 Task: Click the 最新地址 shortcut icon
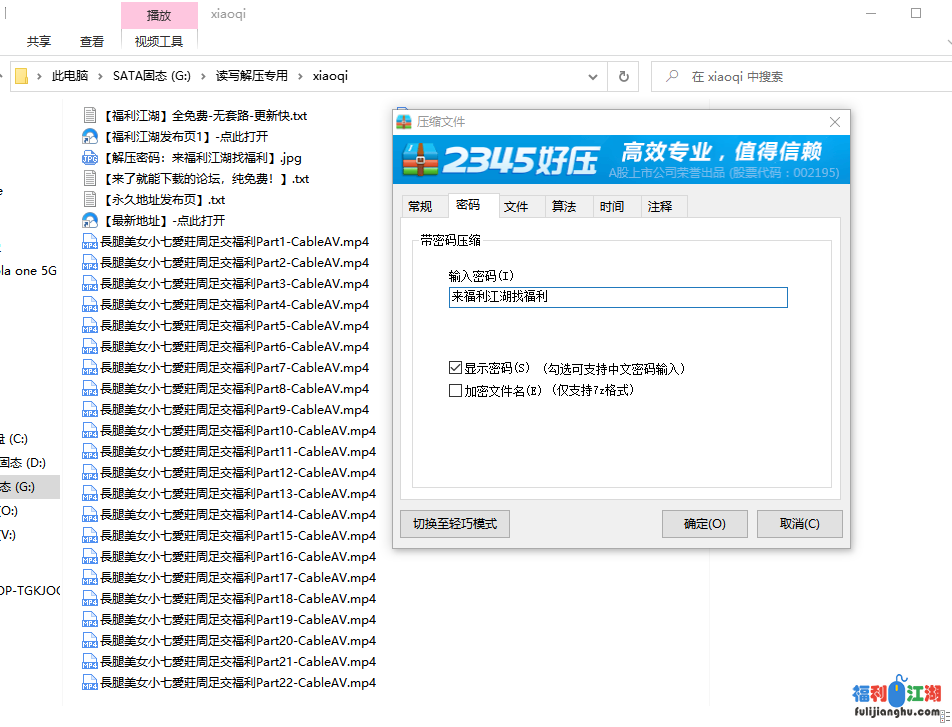90,221
